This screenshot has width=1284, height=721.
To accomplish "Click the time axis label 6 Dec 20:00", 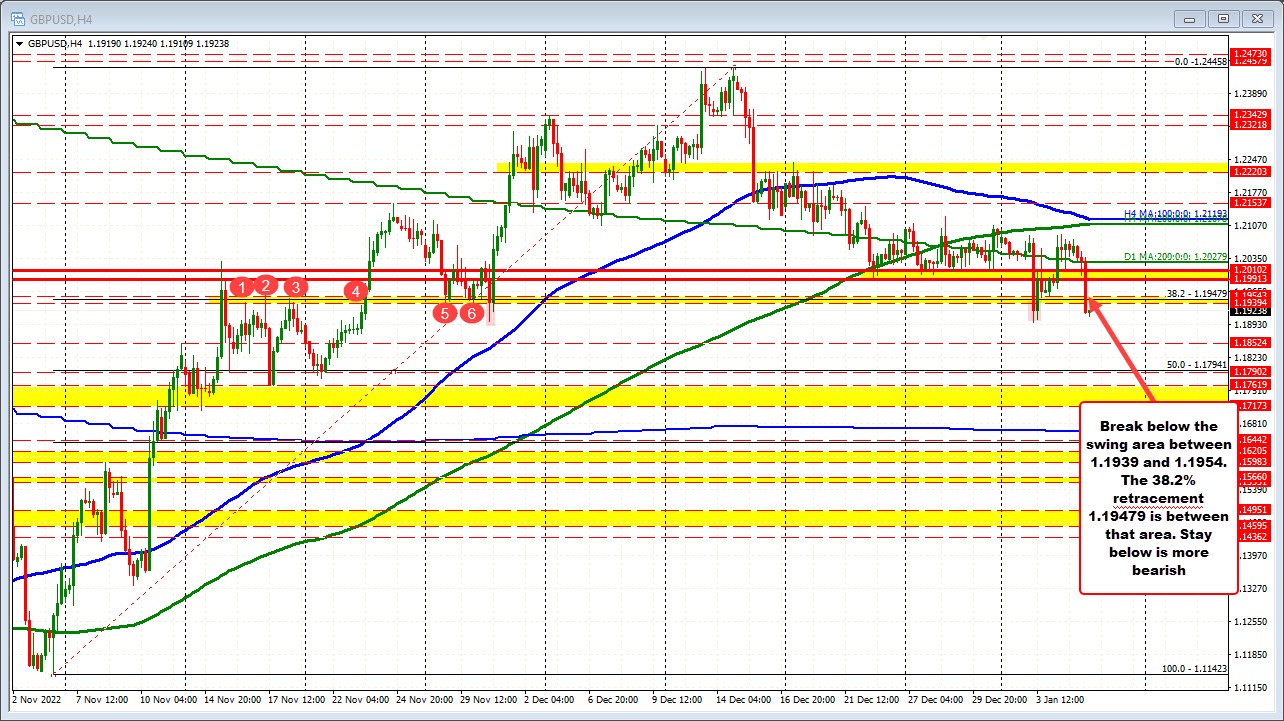I will 612,702.
